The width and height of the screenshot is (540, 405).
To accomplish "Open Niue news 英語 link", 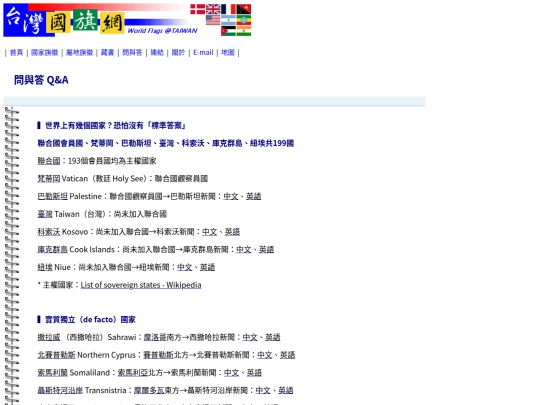I will click(x=207, y=267).
